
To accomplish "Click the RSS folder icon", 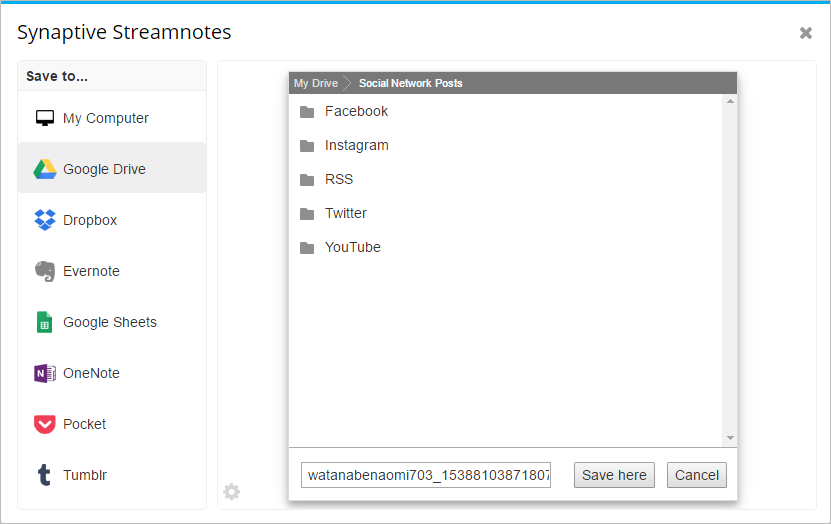I will tap(307, 180).
